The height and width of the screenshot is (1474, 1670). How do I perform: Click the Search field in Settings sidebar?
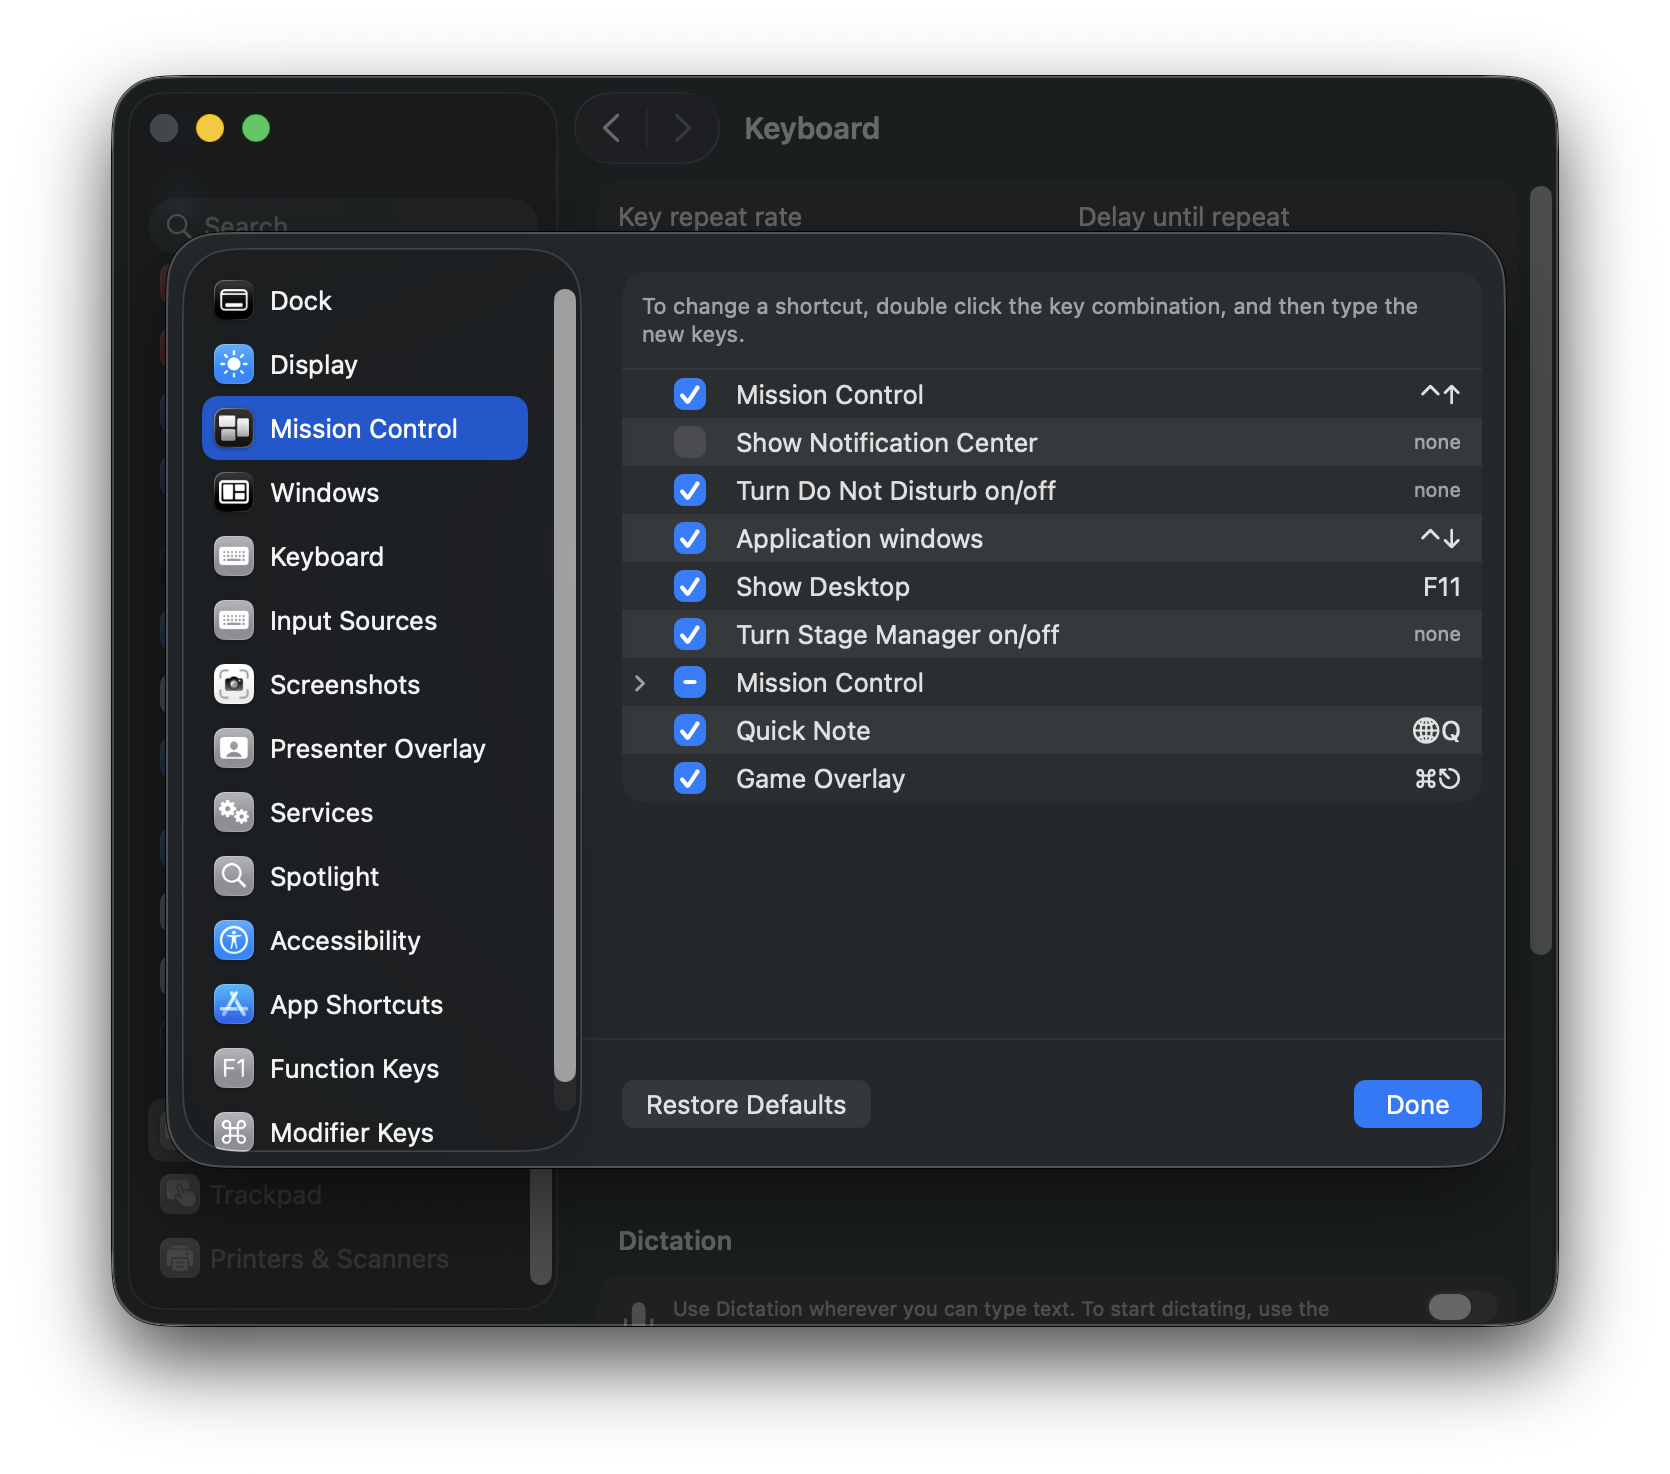pos(343,226)
